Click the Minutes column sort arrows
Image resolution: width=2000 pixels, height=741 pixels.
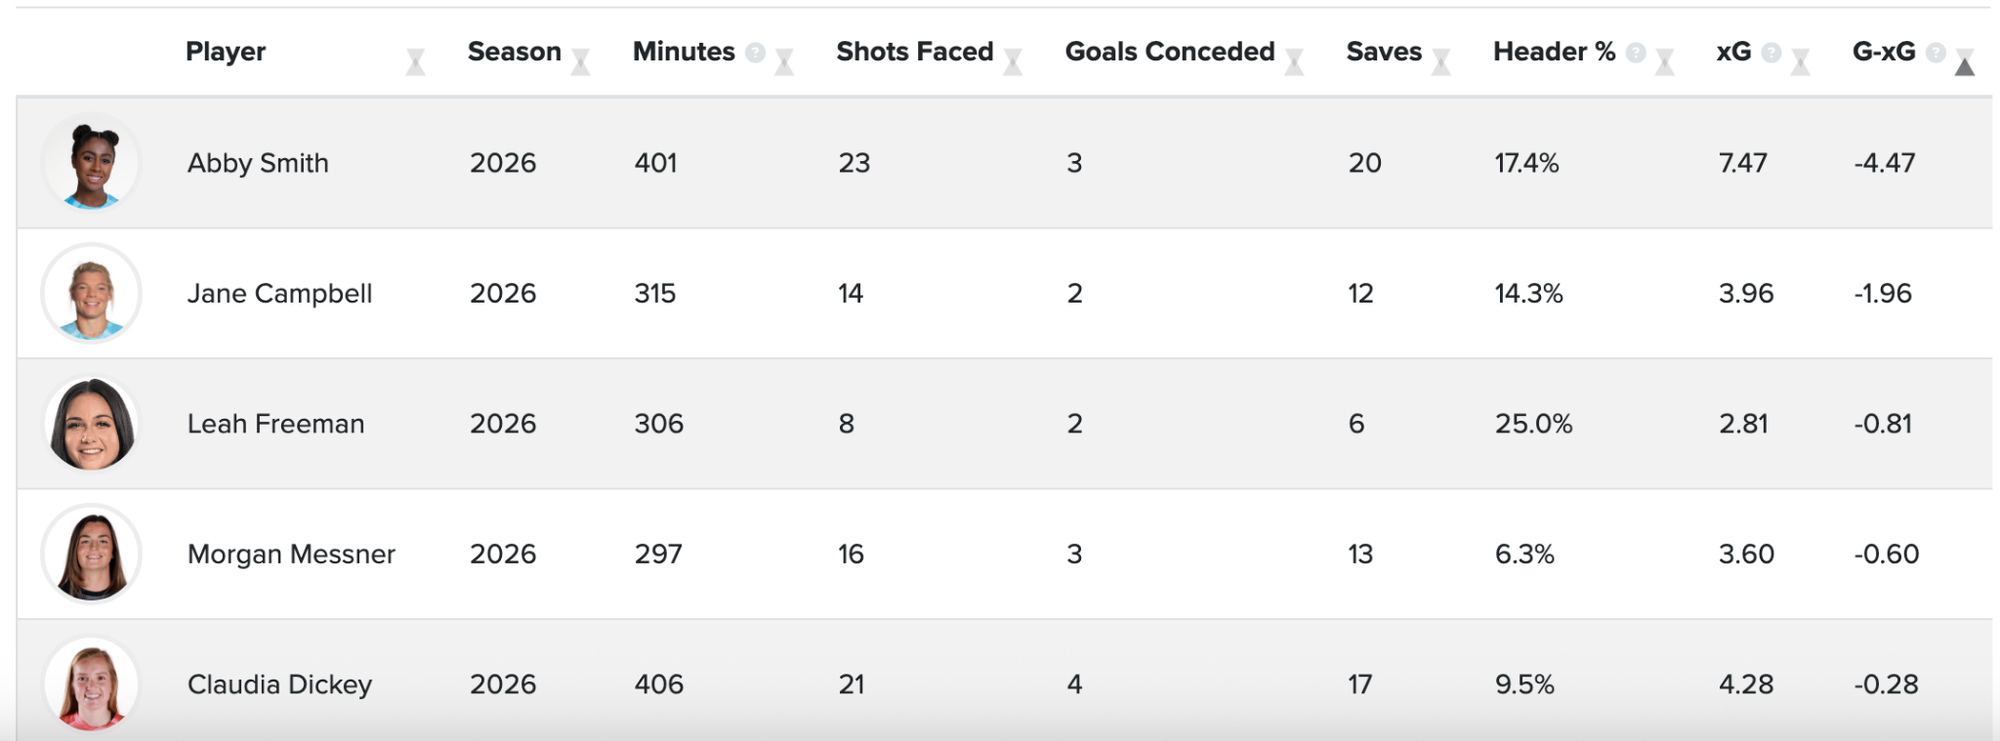click(x=784, y=62)
